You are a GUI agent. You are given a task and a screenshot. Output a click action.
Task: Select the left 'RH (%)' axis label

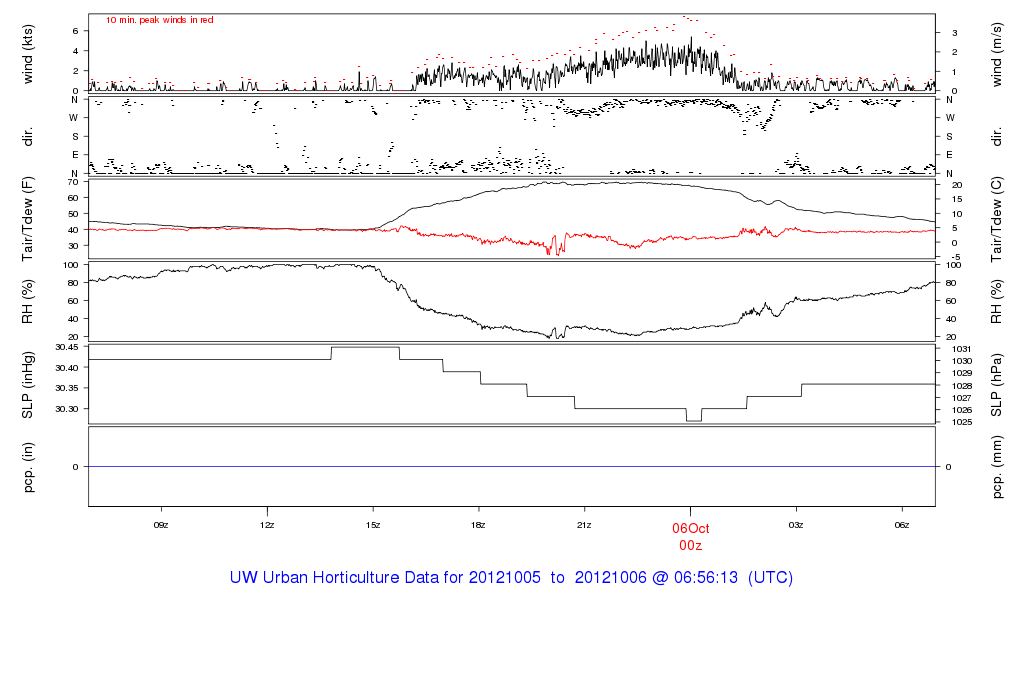[27, 302]
